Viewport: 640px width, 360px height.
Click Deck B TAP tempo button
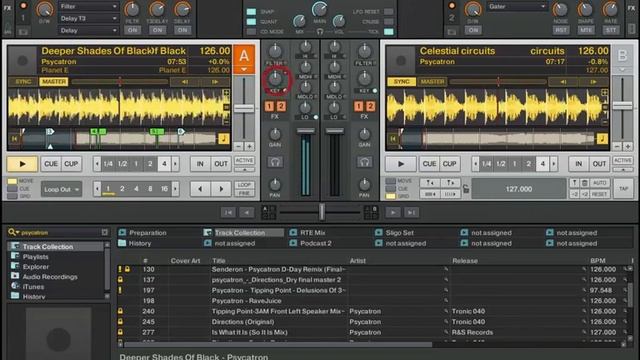[623, 189]
